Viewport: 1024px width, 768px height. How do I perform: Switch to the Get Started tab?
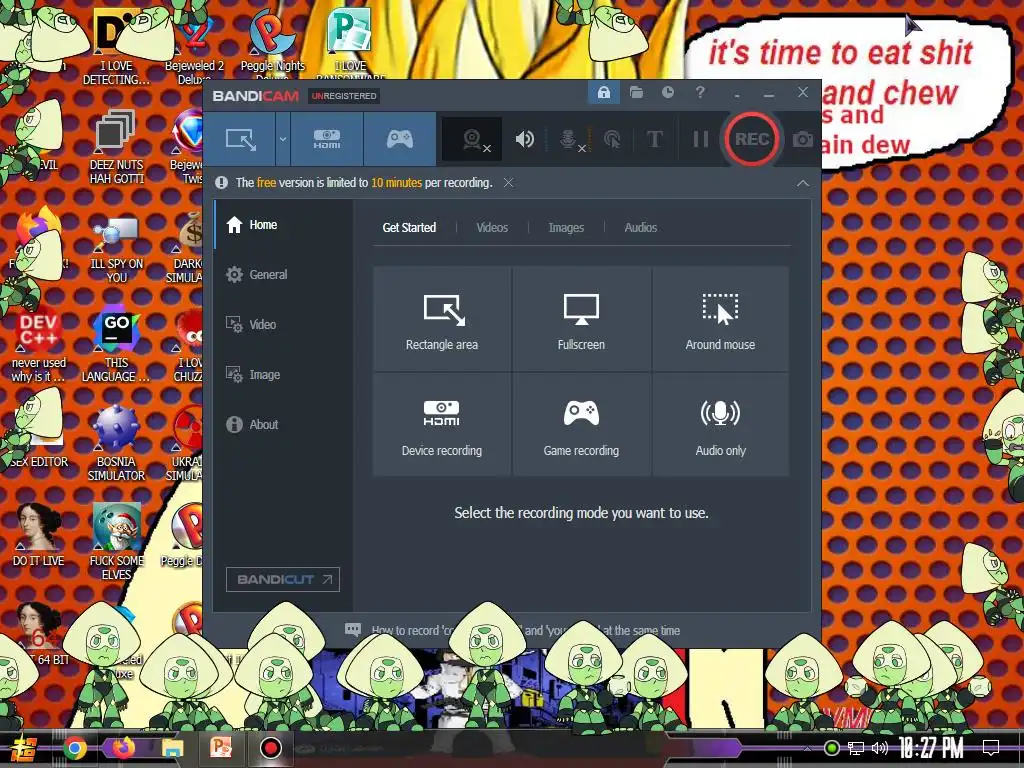tap(409, 227)
